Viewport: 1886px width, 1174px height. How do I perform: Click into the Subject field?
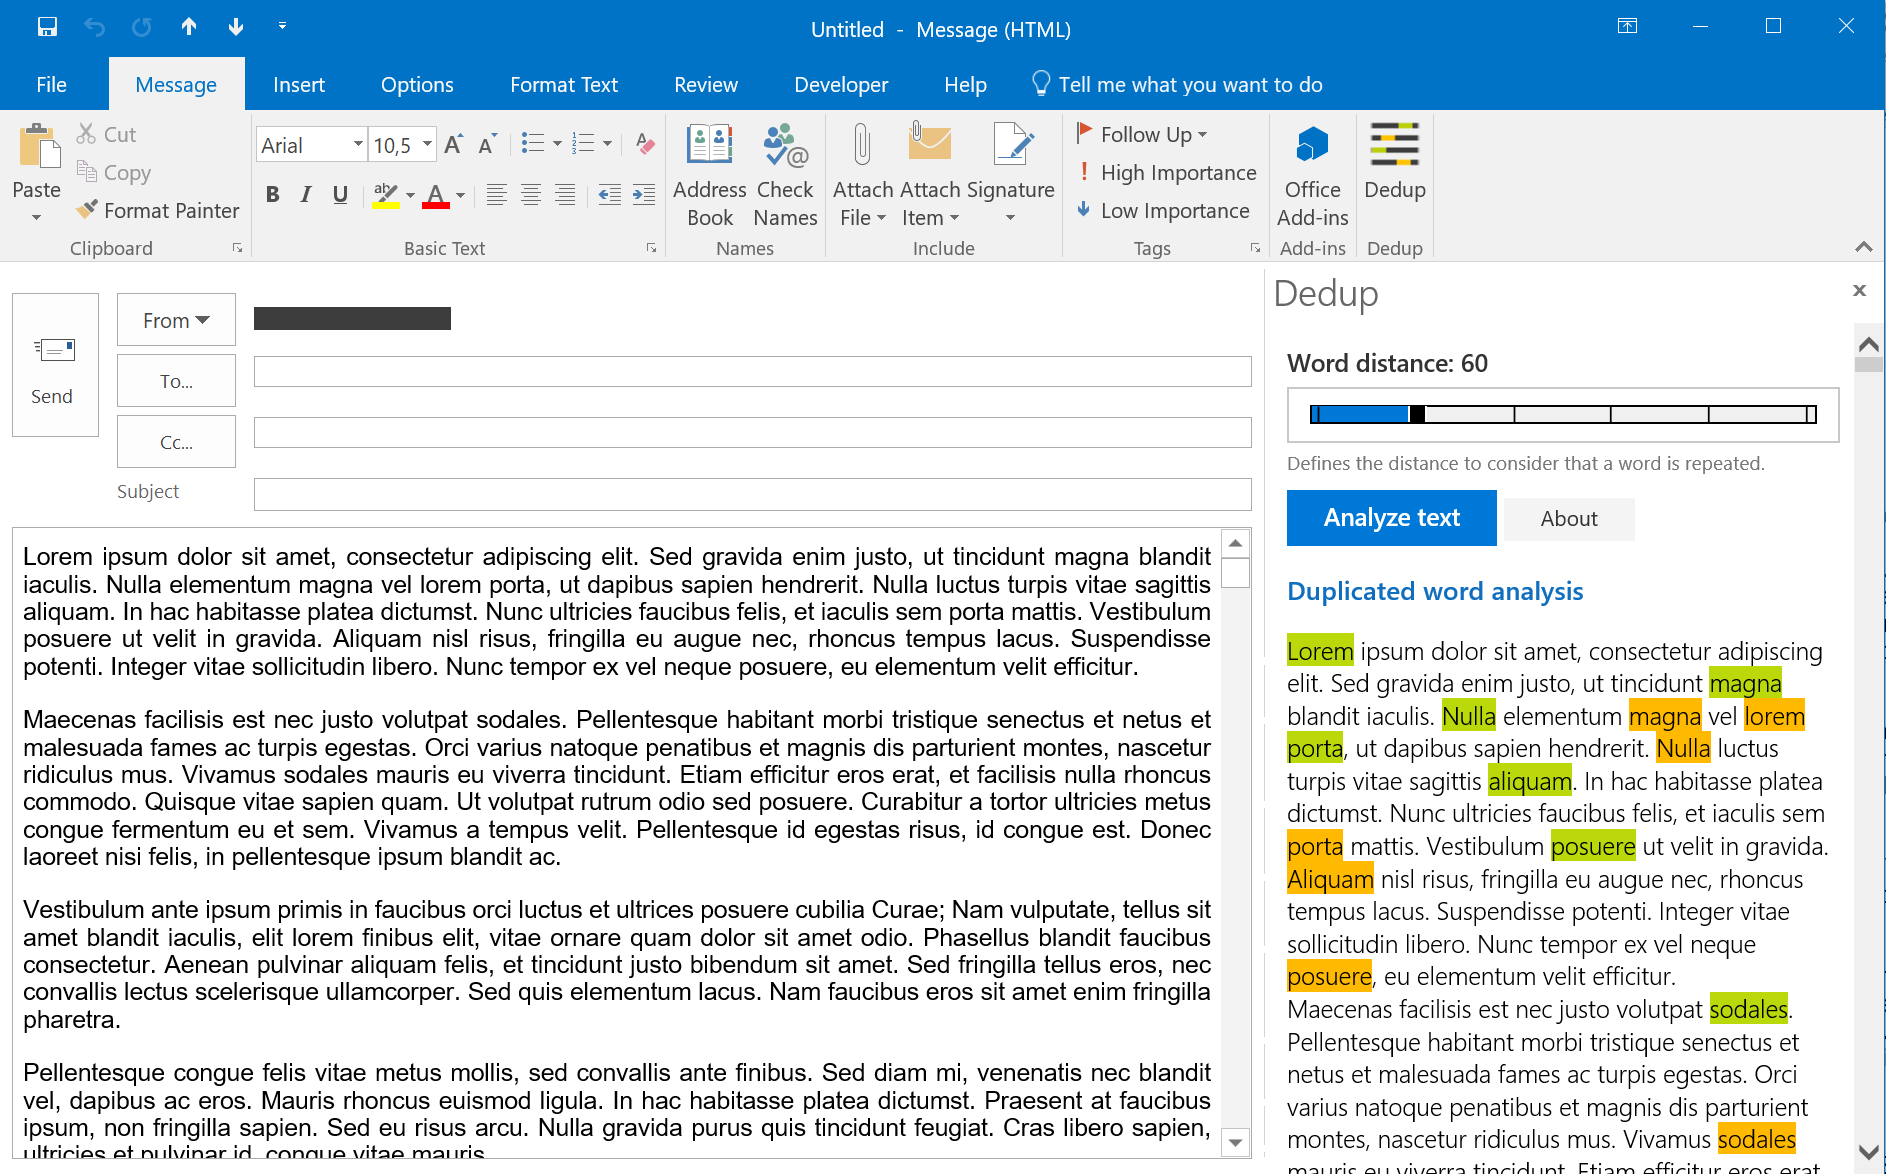752,494
